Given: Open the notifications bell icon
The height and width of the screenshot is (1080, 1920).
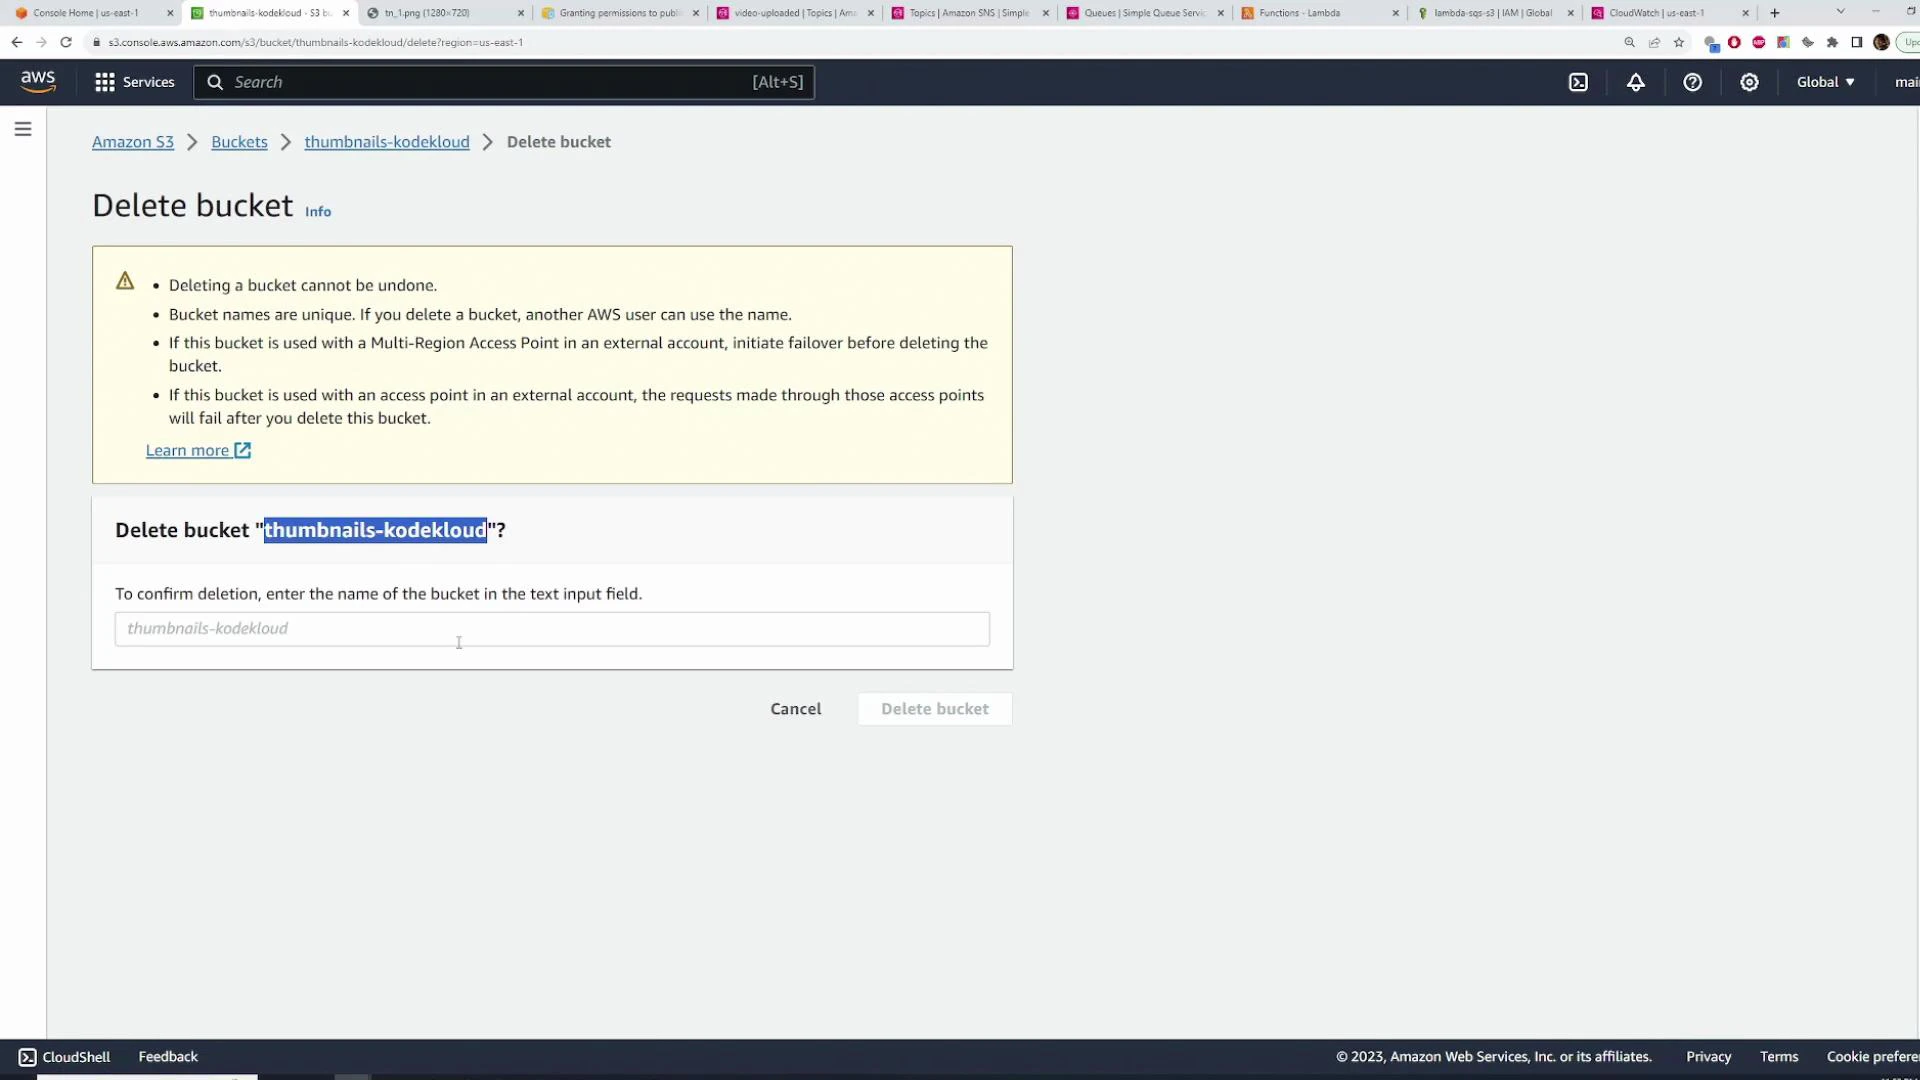Looking at the screenshot, I should pos(1636,82).
